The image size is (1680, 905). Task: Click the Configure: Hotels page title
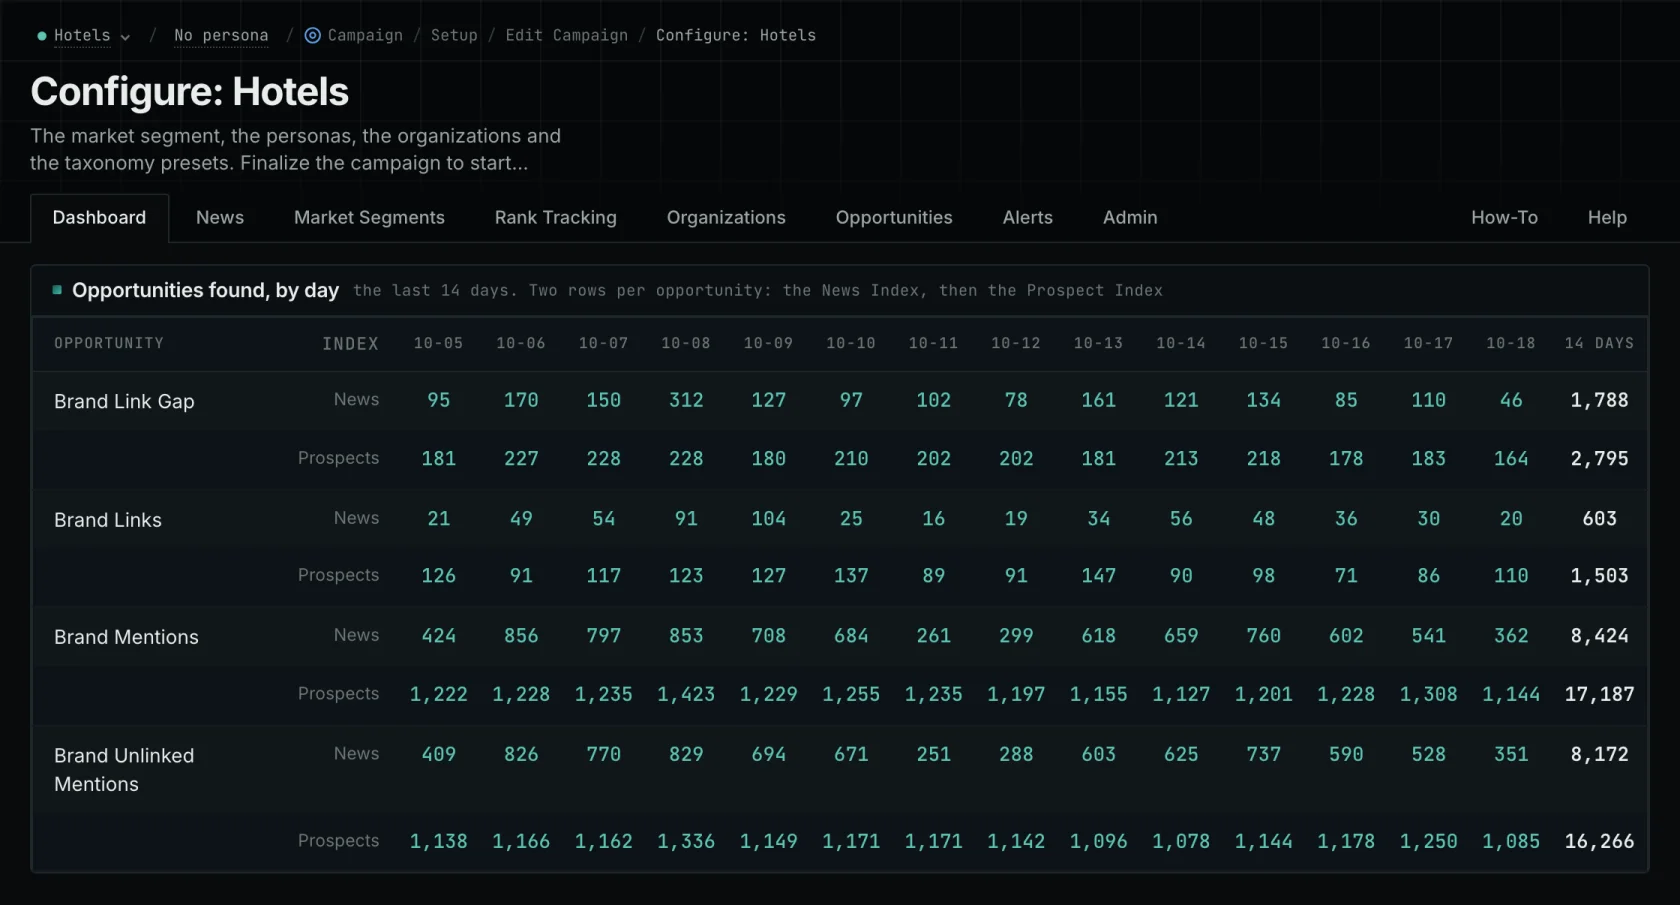pyautogui.click(x=190, y=92)
